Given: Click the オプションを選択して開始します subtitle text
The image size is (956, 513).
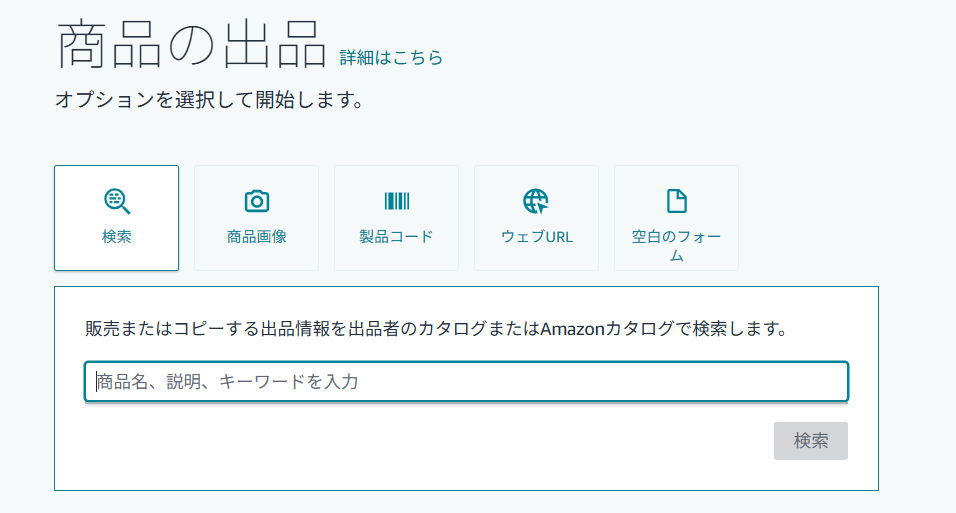Looking at the screenshot, I should tap(208, 101).
